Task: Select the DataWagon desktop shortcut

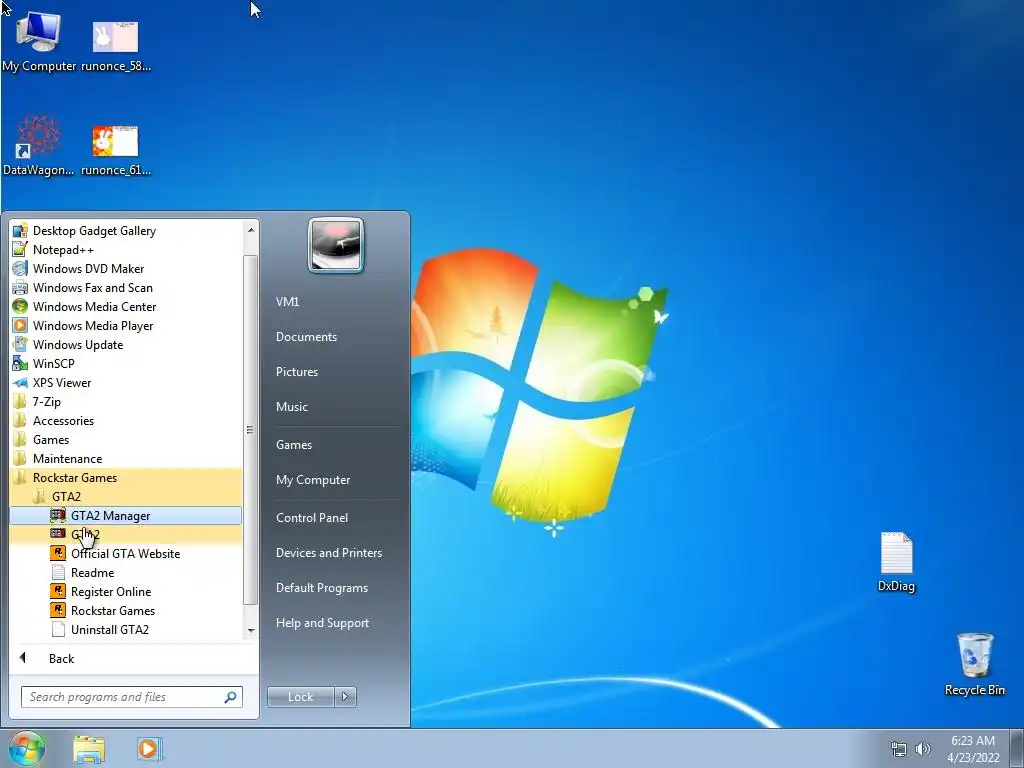Action: [x=39, y=145]
